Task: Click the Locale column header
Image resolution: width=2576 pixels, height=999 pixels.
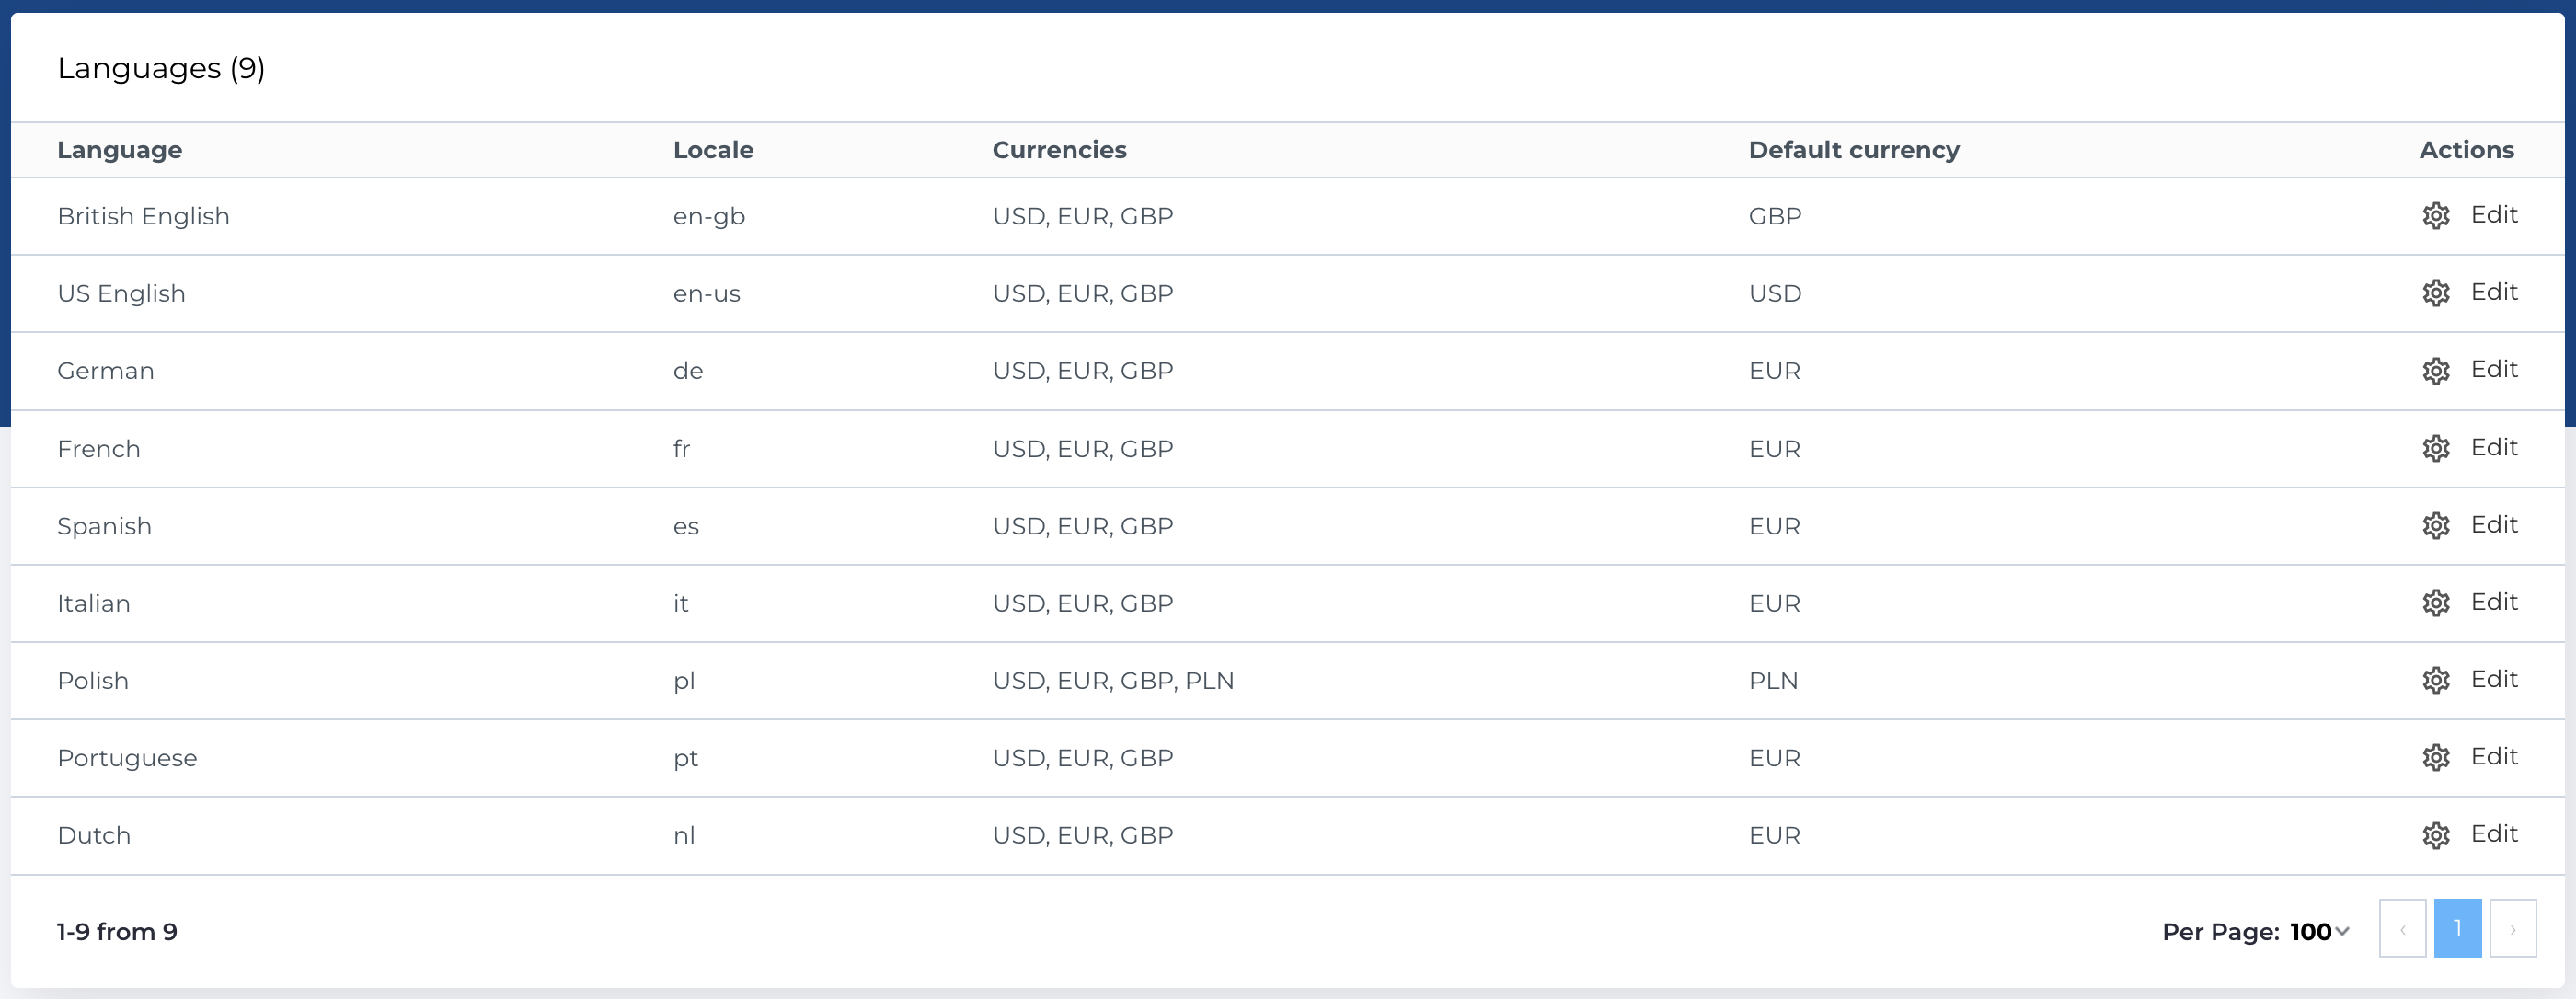Action: [713, 150]
